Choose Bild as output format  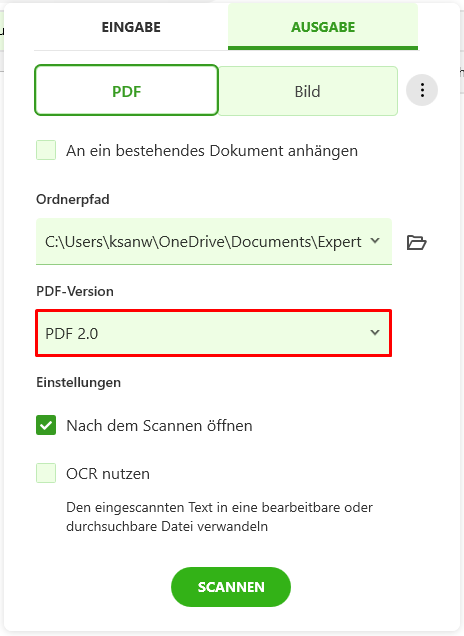(307, 91)
